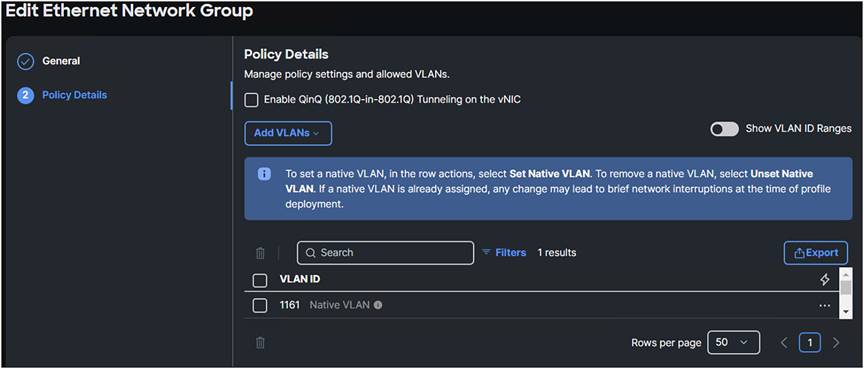
Task: Select the VLAN 1161 row checkbox
Action: (260, 305)
